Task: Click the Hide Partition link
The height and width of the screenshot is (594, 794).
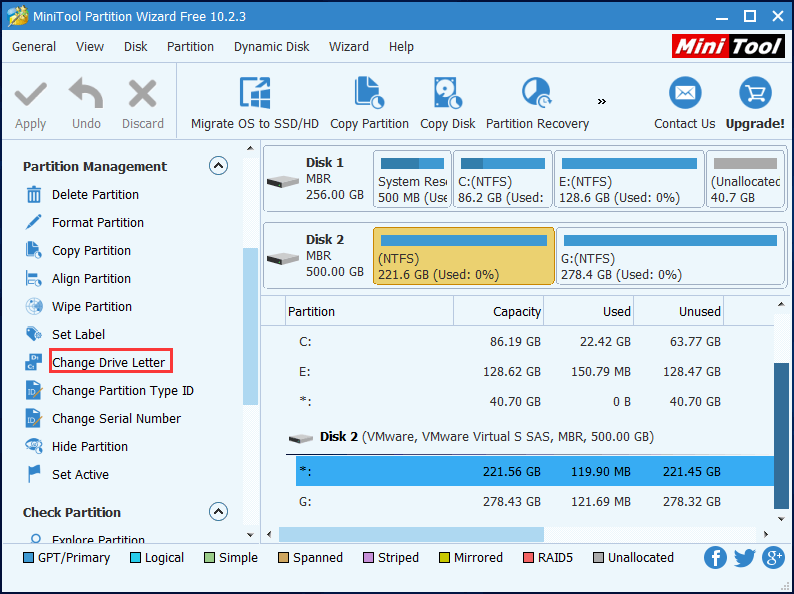Action: (x=90, y=446)
